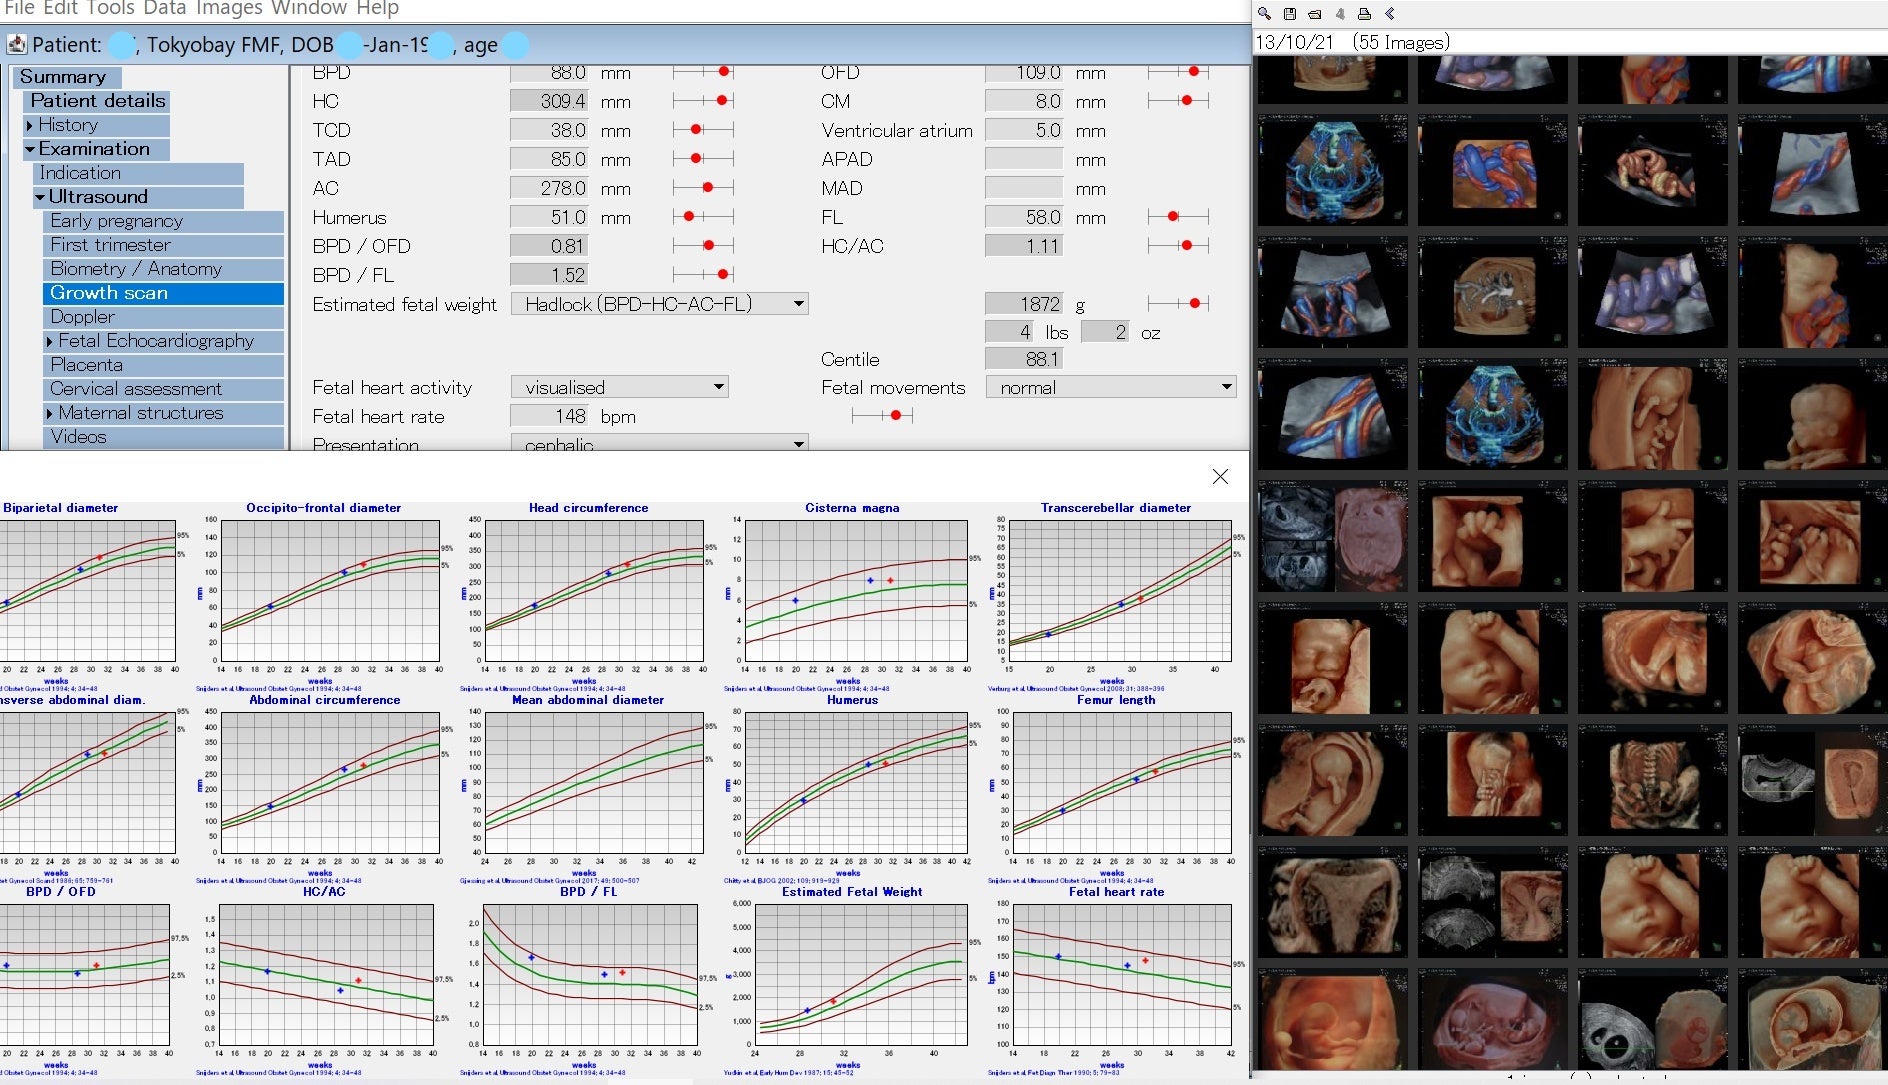Click the left chevron collapse icon
1888x1085 pixels.
1390,14
